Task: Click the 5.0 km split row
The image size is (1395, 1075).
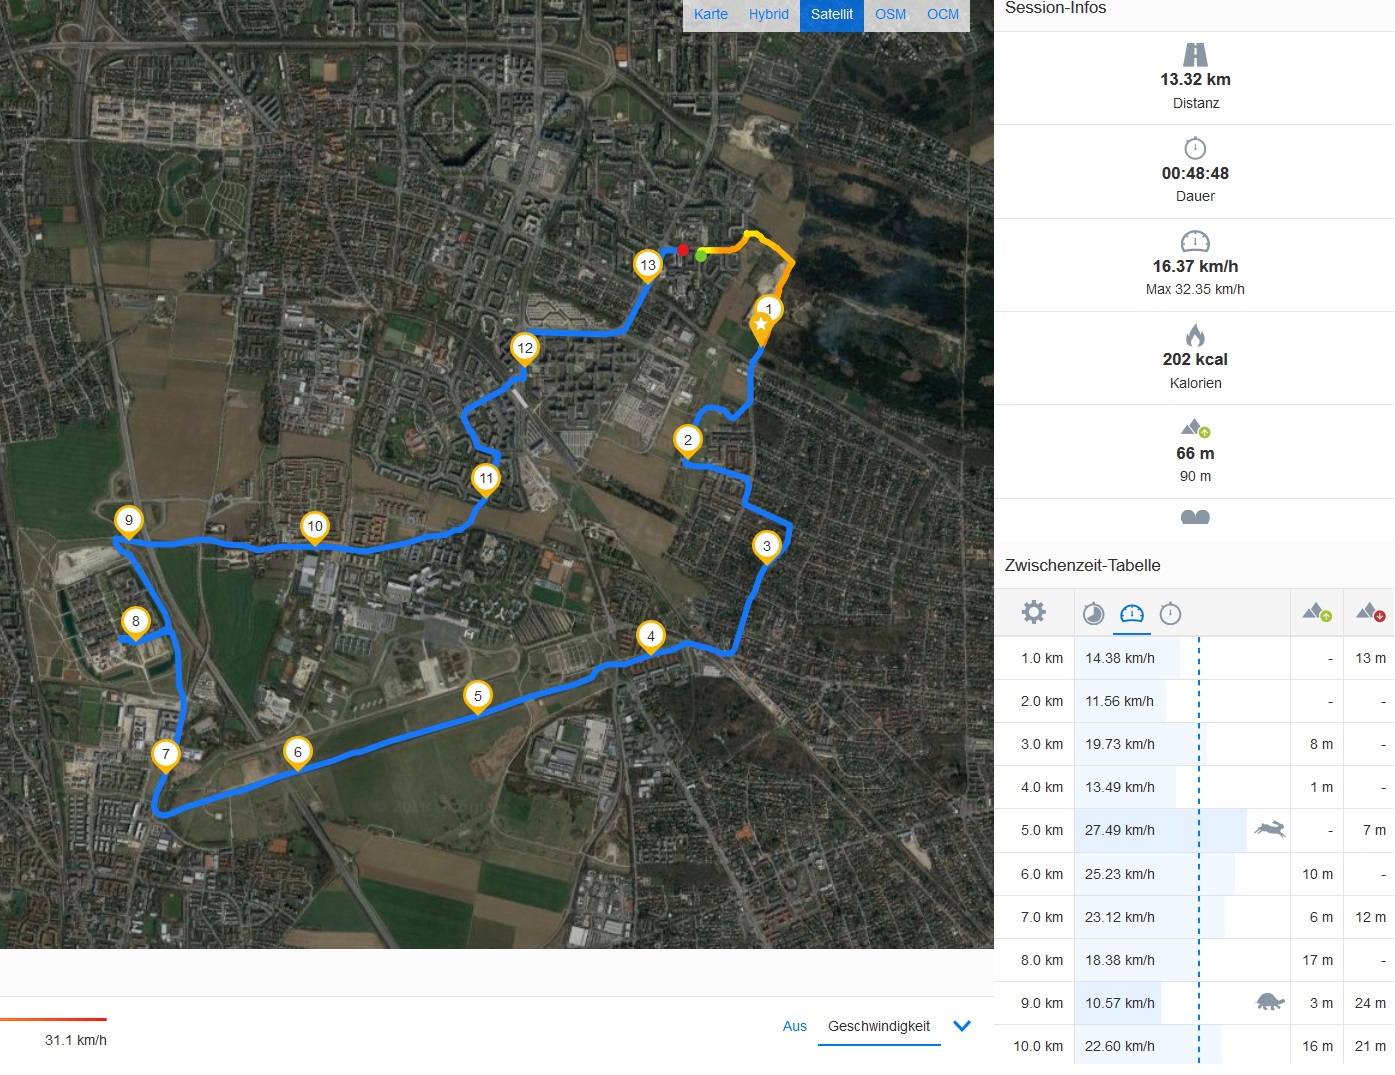Action: click(x=1194, y=831)
